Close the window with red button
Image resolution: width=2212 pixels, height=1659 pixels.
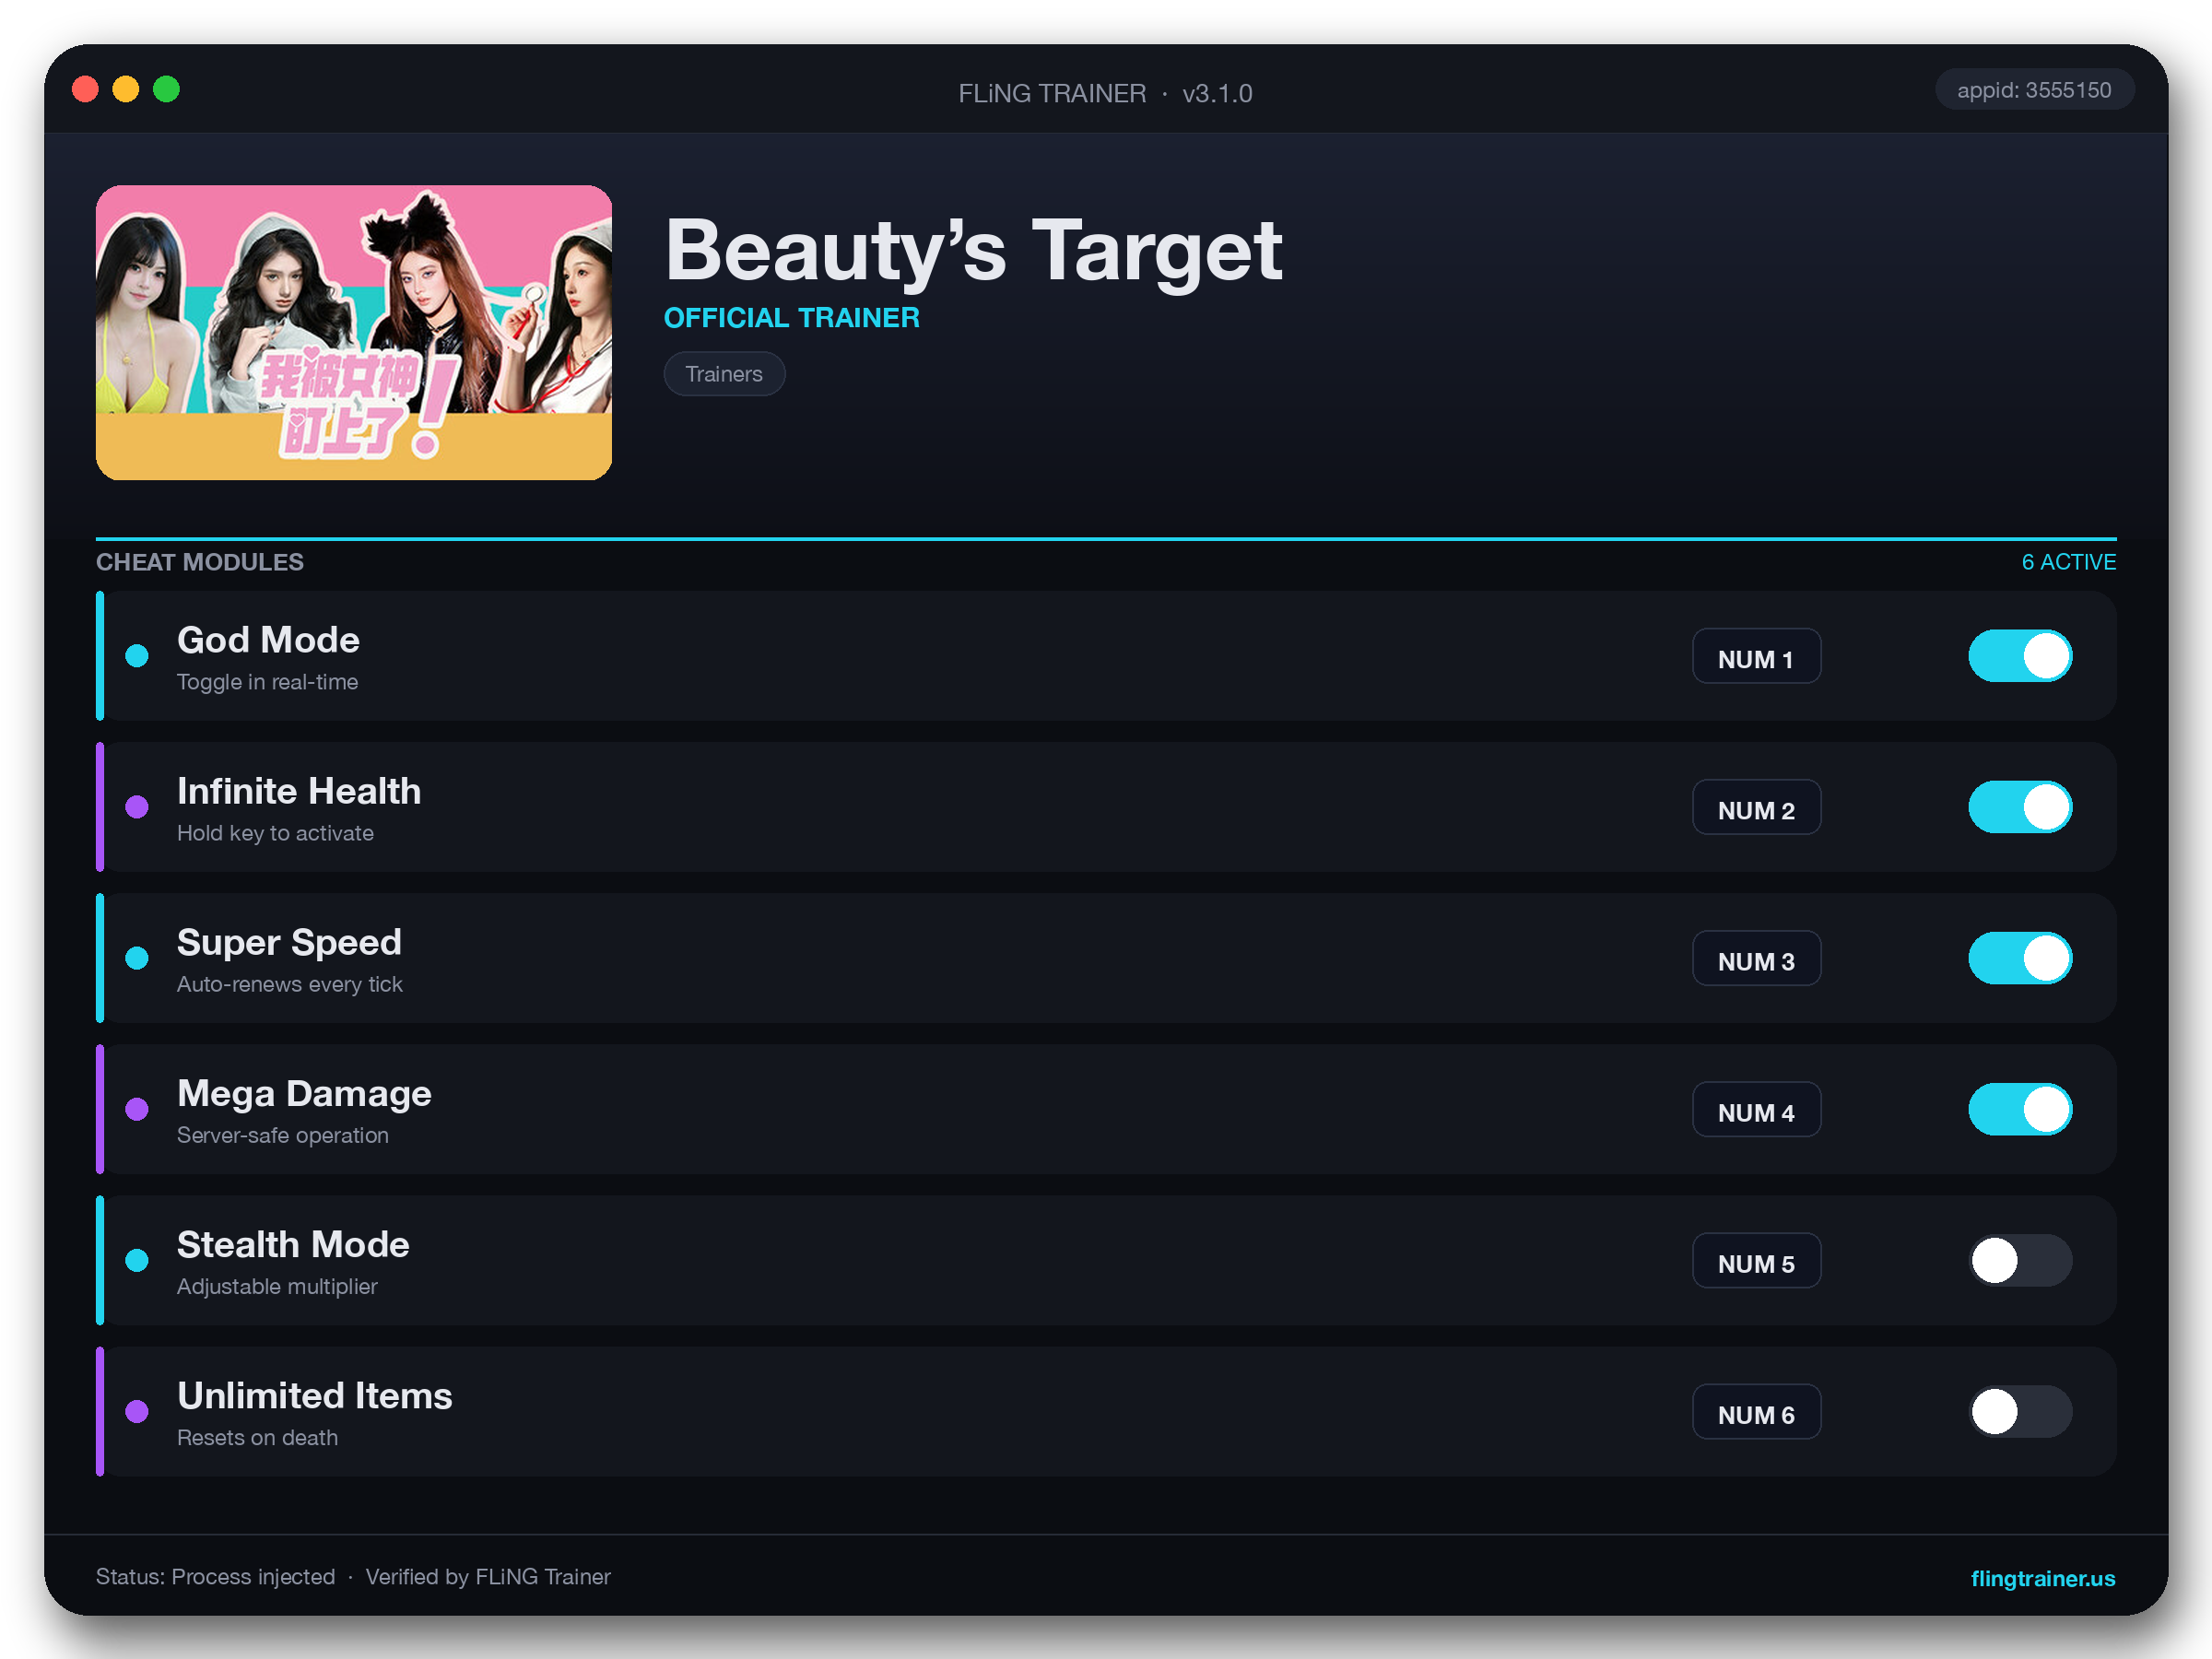86,90
